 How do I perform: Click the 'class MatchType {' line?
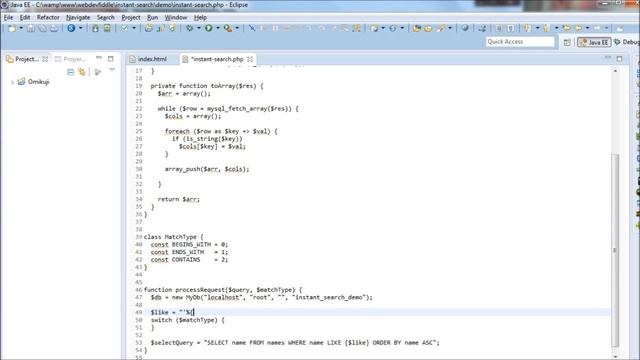(x=173, y=237)
